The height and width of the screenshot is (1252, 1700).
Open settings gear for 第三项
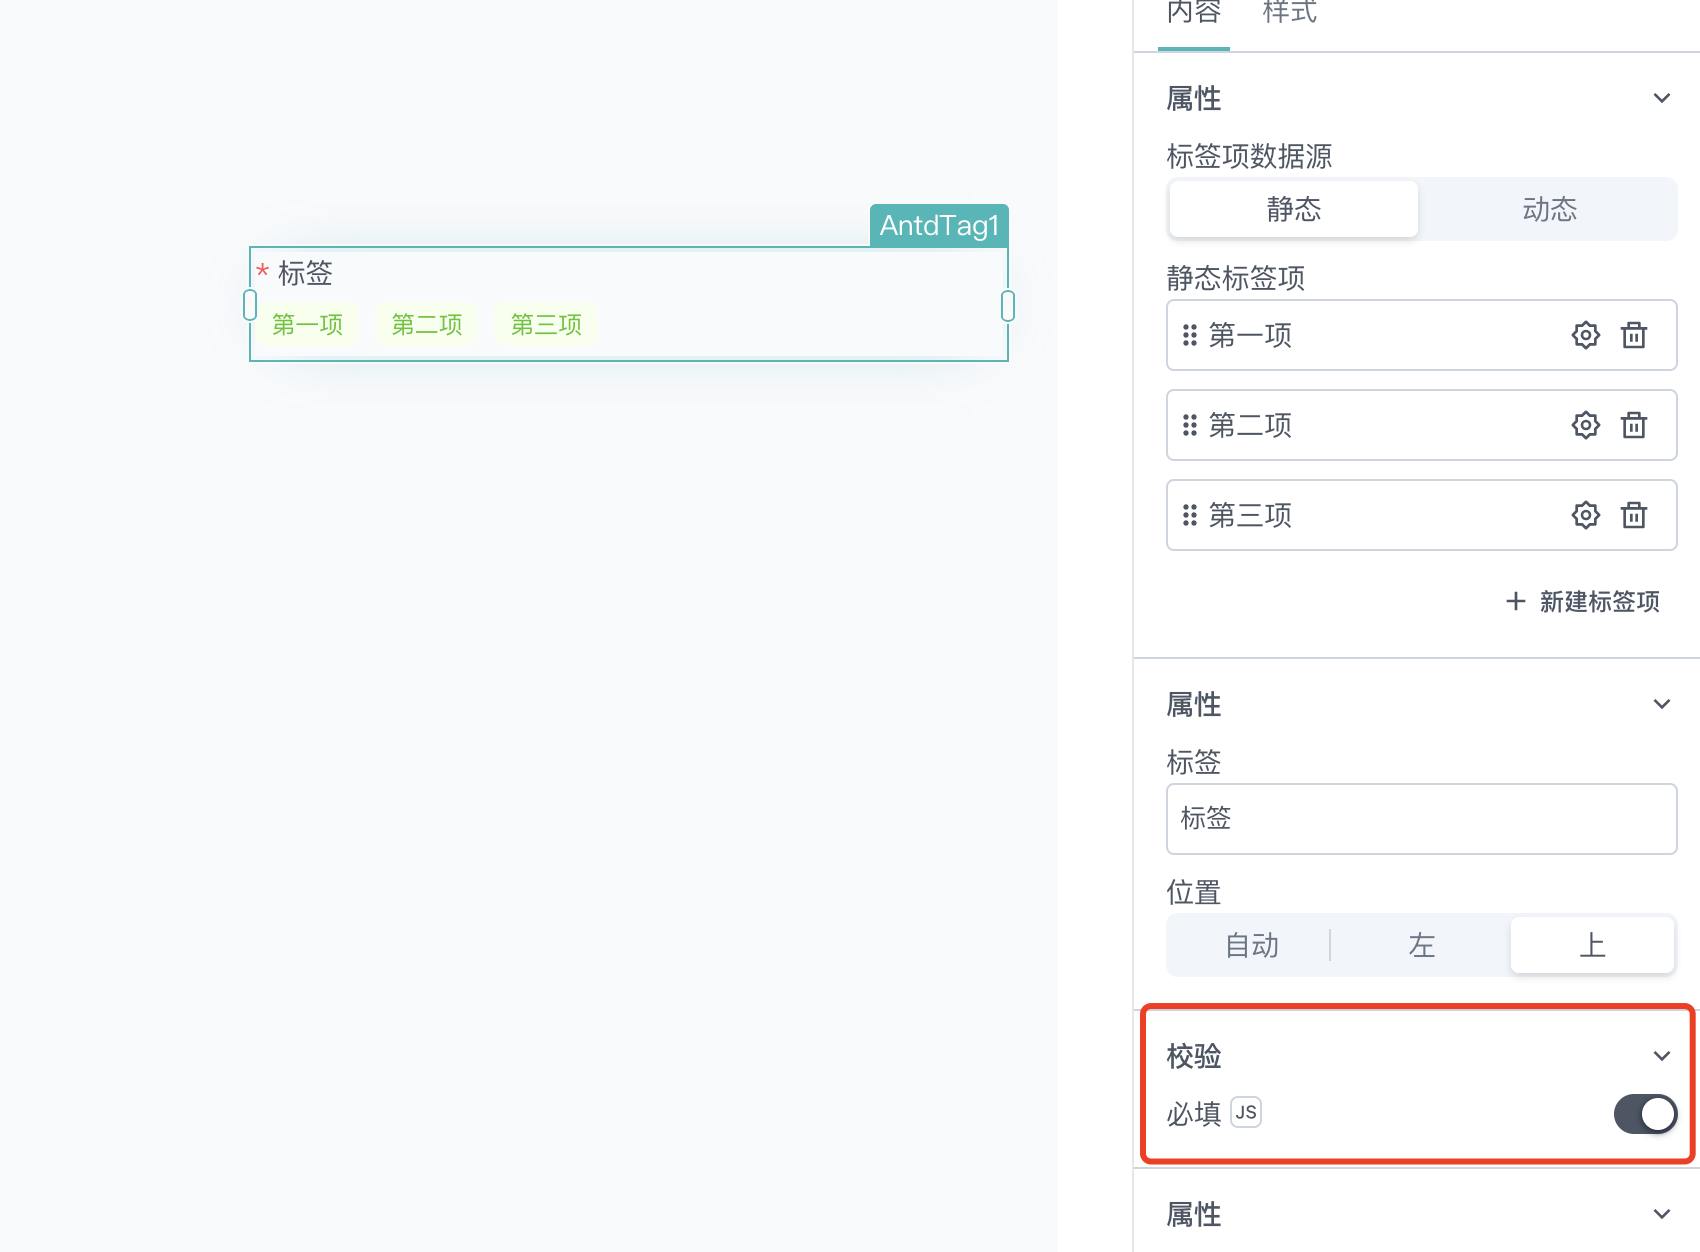pyautogui.click(x=1585, y=515)
